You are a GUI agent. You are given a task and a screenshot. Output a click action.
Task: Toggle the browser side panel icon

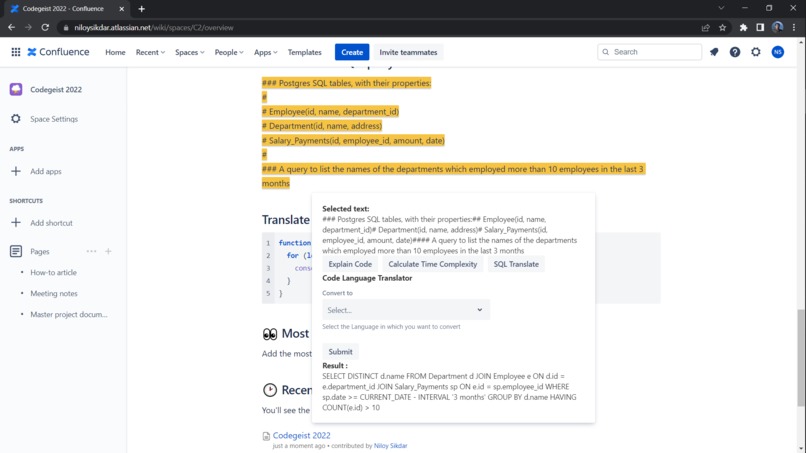pyautogui.click(x=760, y=28)
